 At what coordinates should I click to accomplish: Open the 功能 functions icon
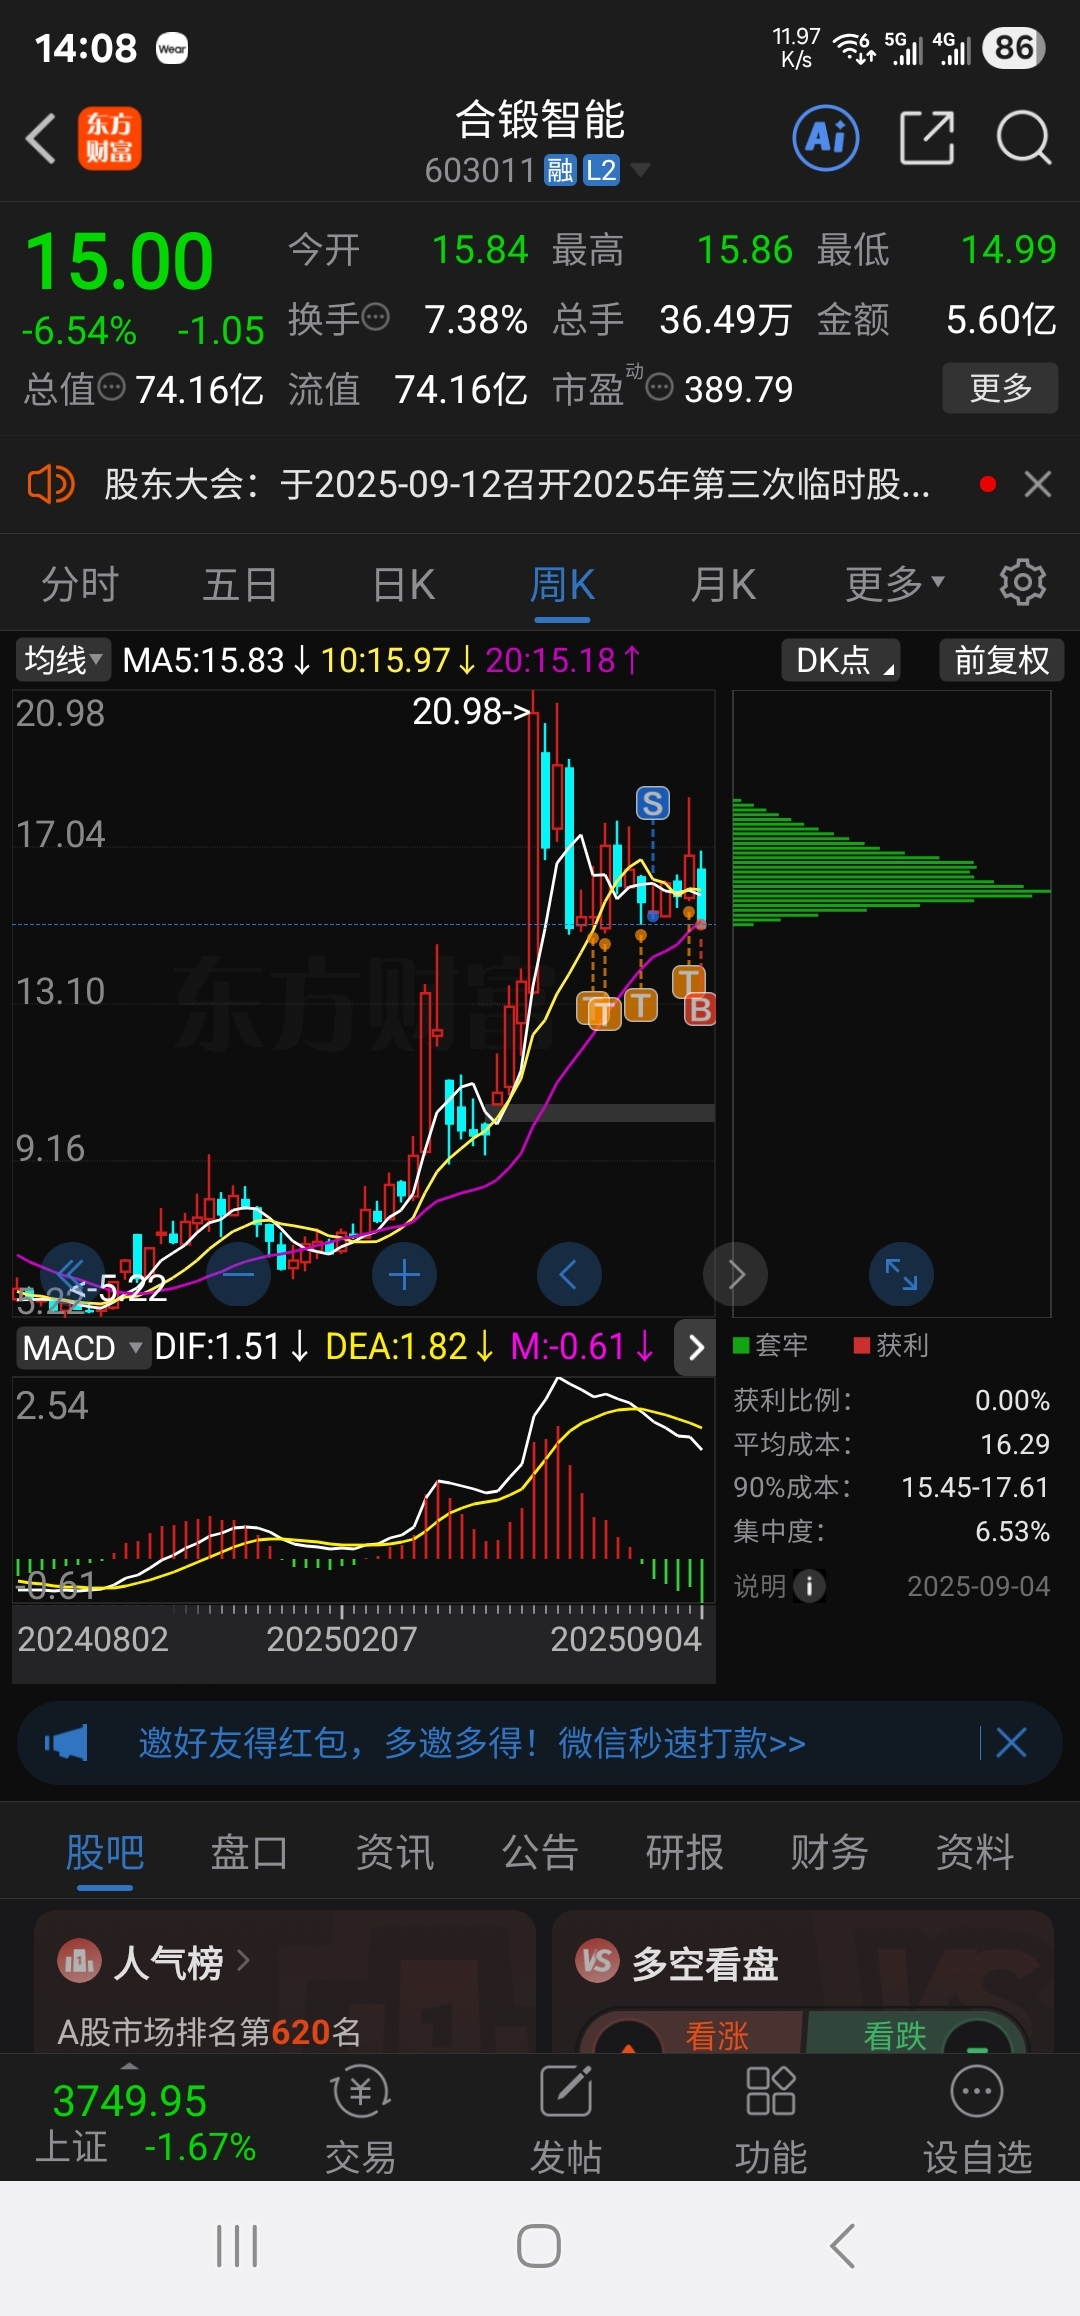[771, 2119]
